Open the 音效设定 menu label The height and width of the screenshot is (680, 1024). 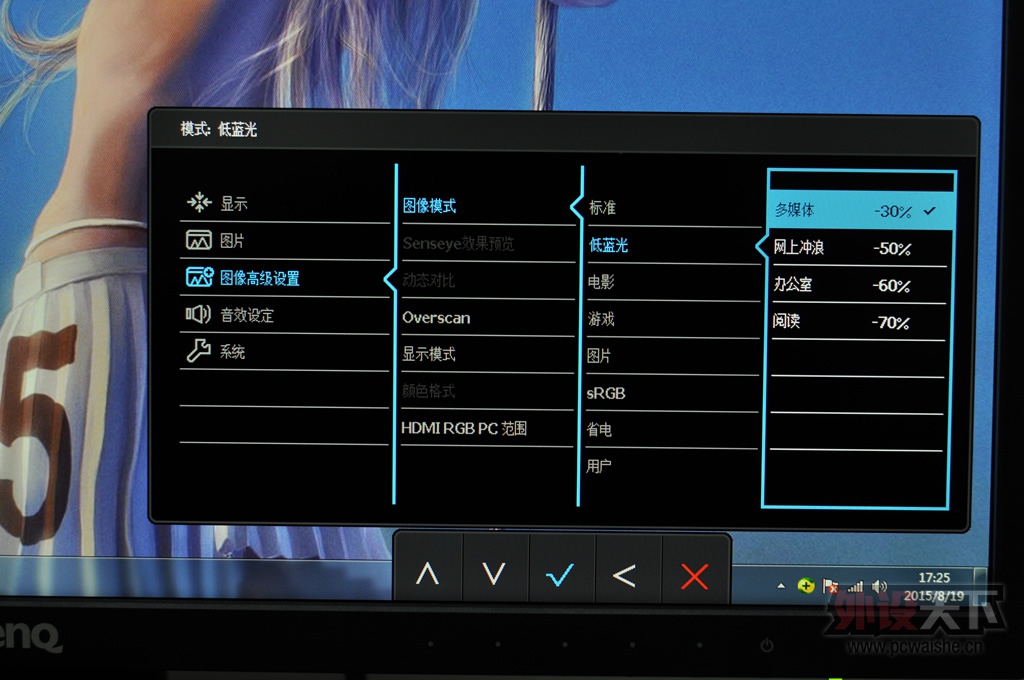point(247,316)
